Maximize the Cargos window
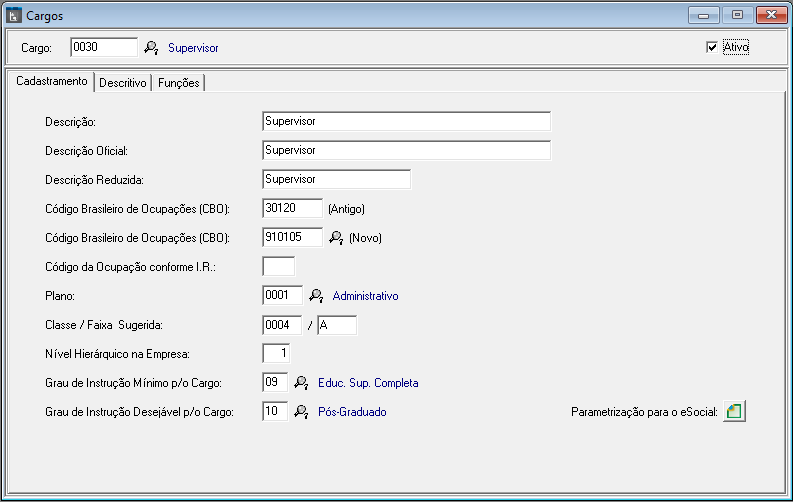 click(737, 15)
